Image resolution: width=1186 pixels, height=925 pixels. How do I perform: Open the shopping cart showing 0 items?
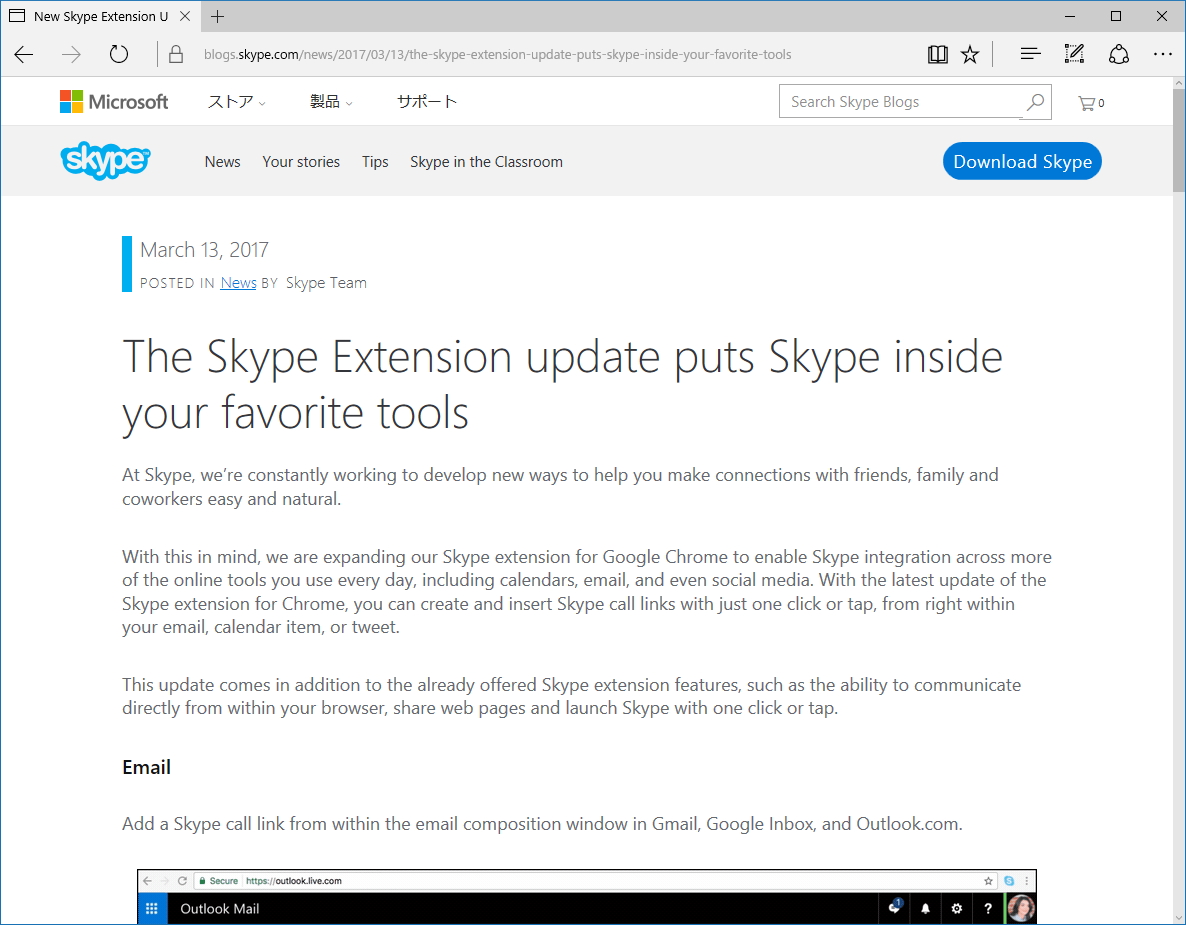(x=1090, y=102)
